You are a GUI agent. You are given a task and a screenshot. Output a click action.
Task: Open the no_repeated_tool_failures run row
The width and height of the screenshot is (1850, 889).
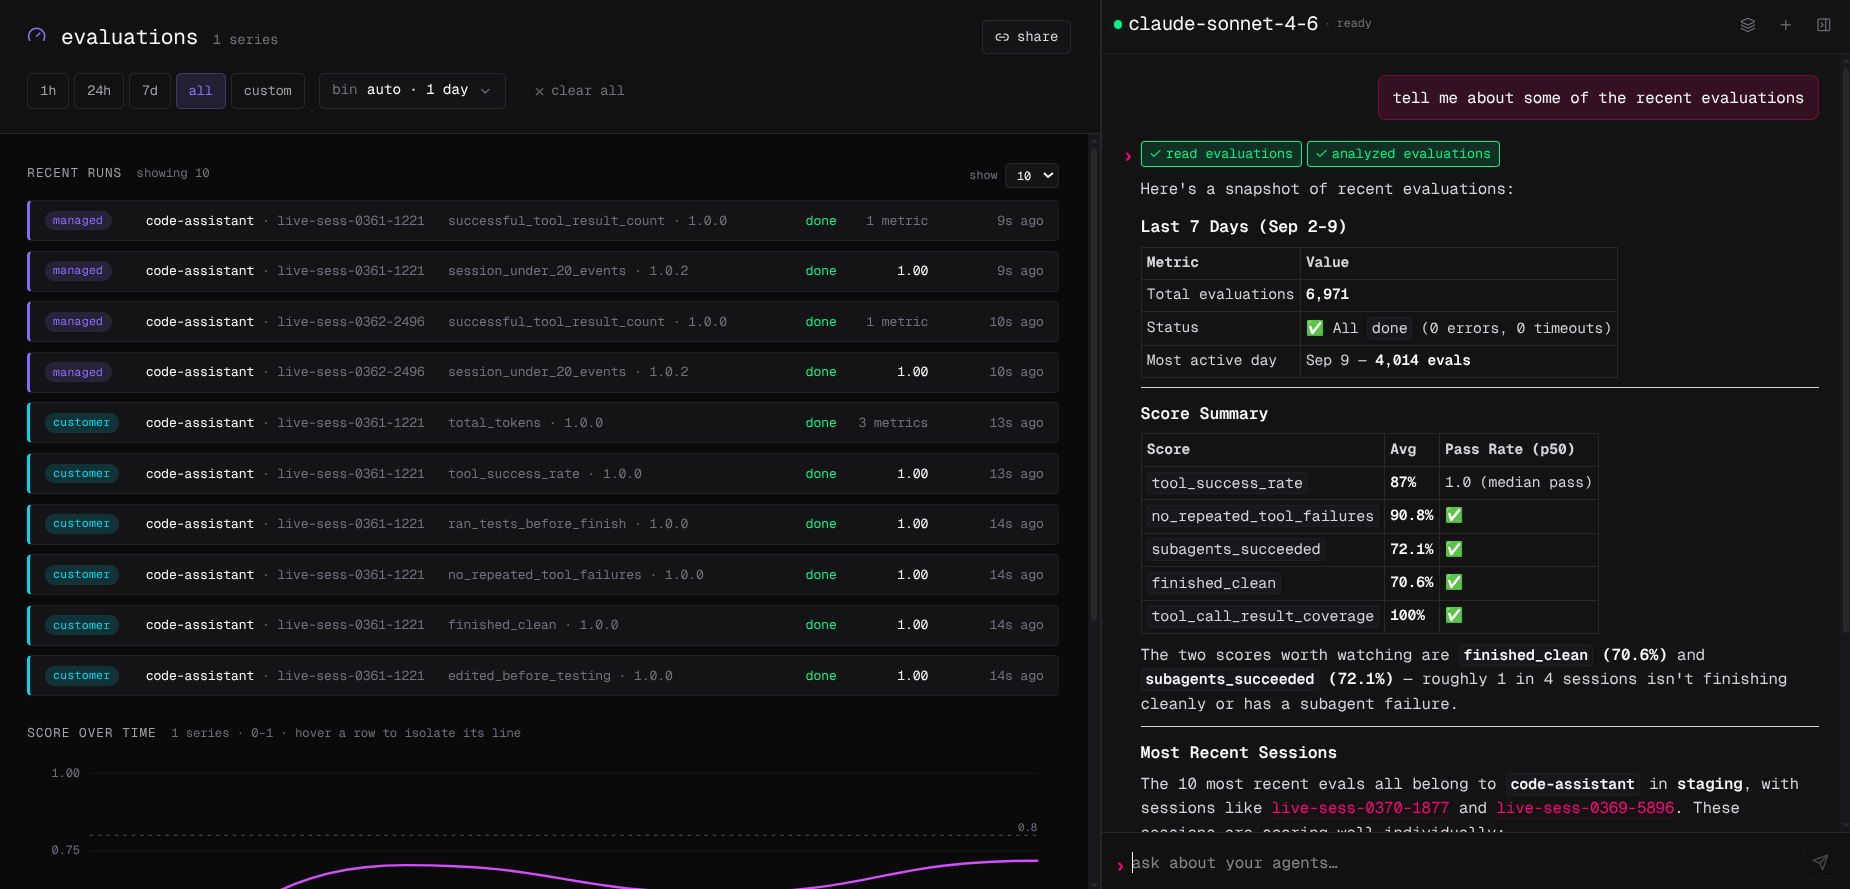(x=543, y=575)
